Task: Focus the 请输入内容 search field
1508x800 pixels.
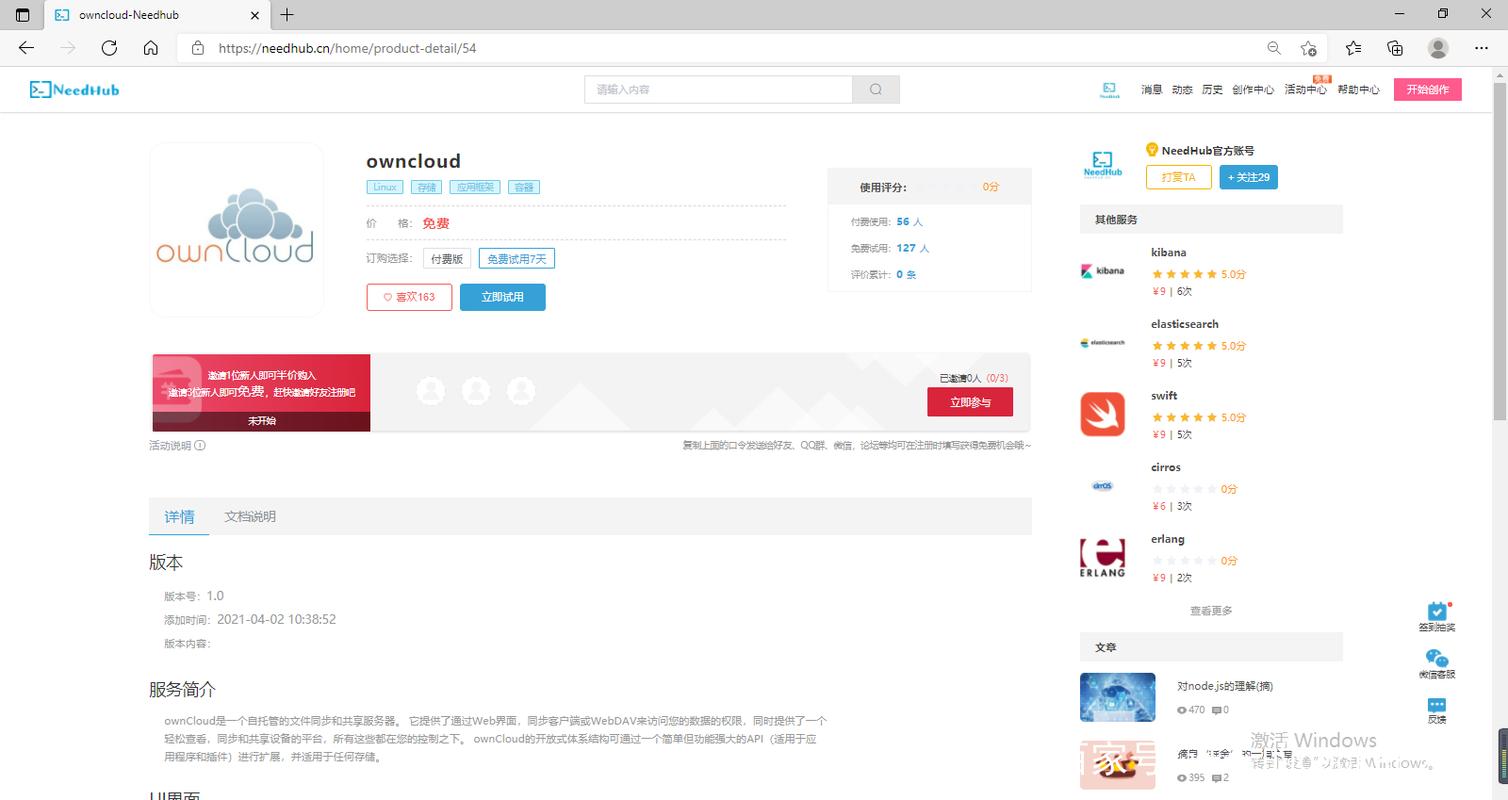Action: point(719,89)
